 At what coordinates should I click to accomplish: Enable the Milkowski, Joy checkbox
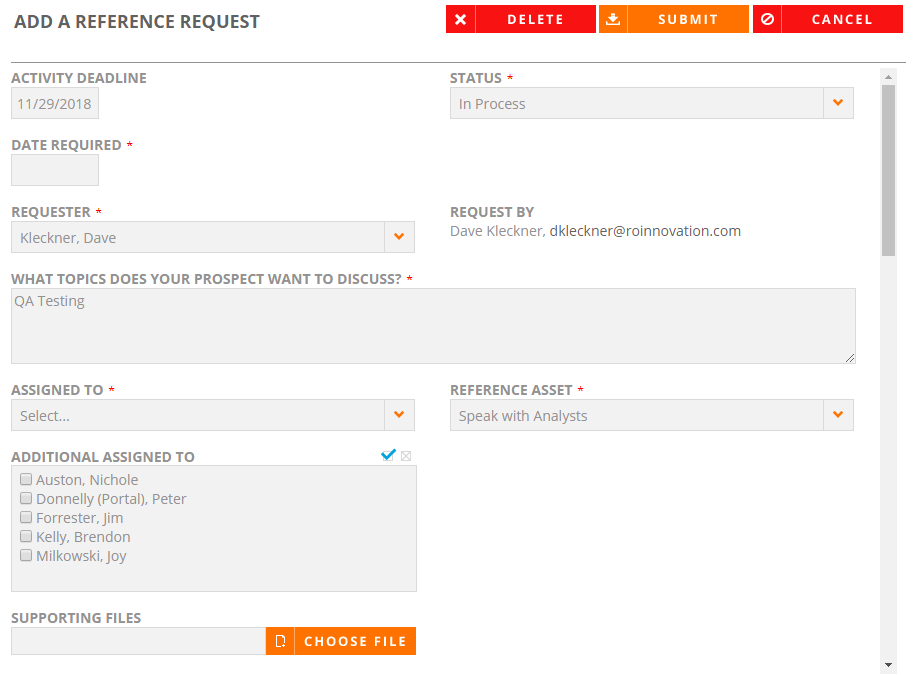(x=26, y=555)
